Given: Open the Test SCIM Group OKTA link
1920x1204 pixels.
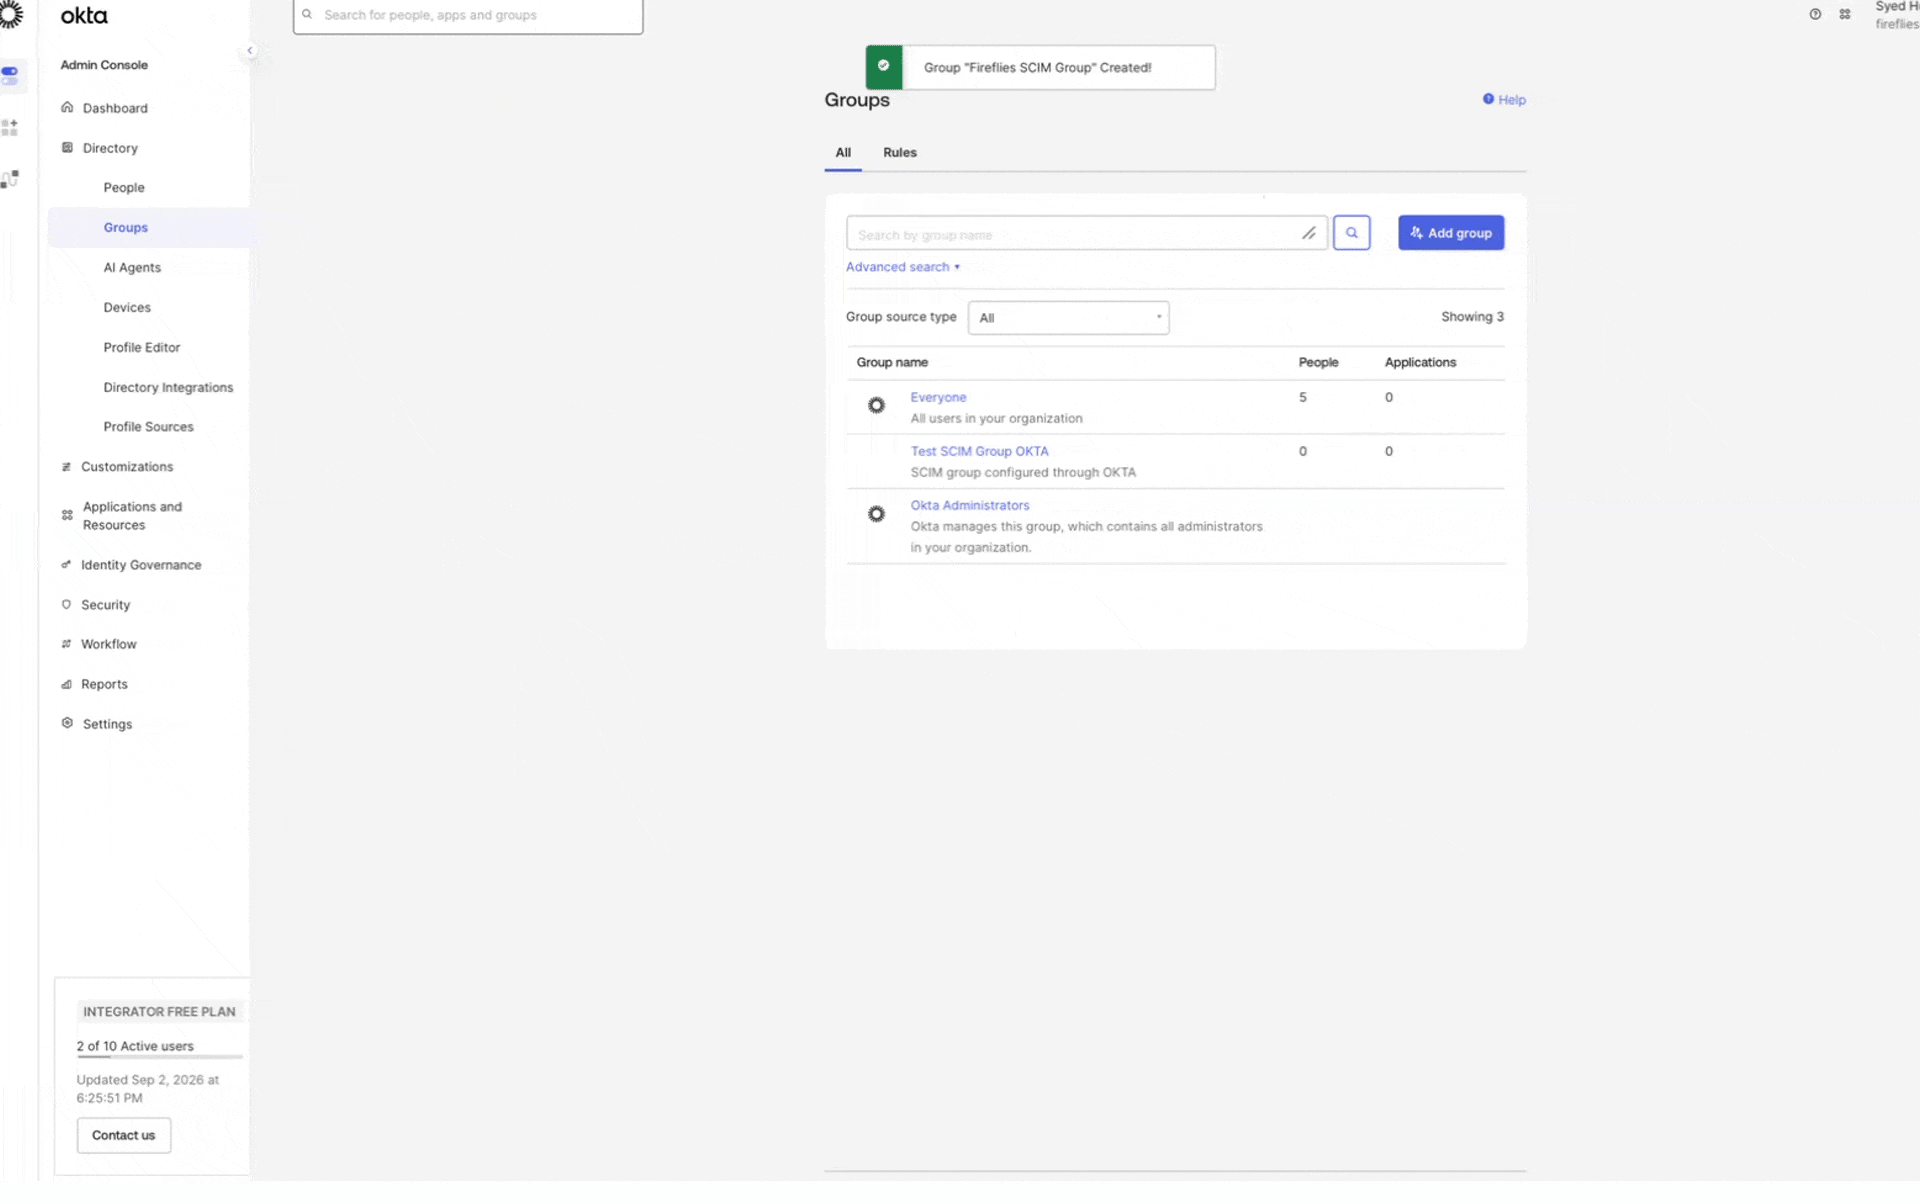Looking at the screenshot, I should 979,452.
